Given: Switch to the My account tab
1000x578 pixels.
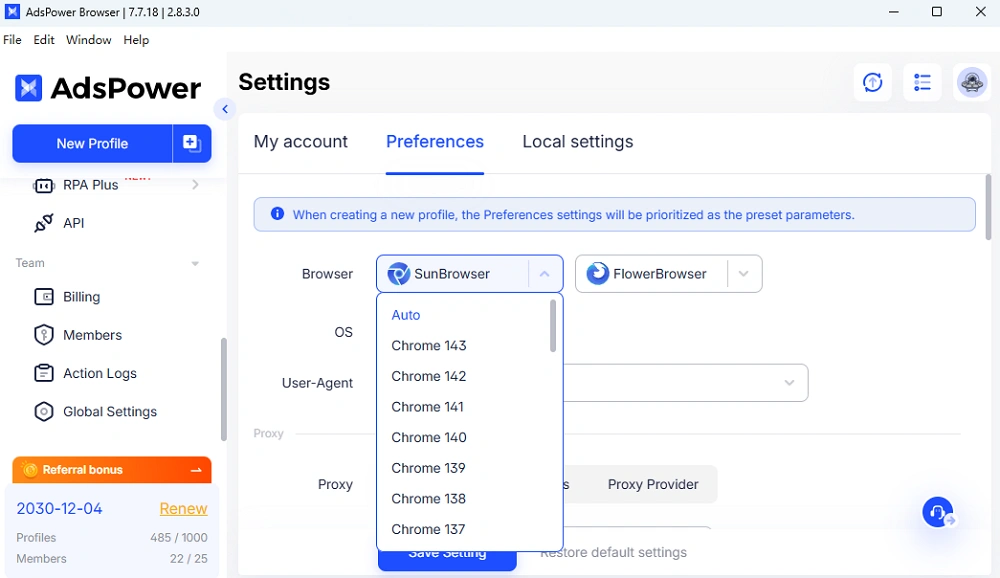Looking at the screenshot, I should click(x=300, y=142).
